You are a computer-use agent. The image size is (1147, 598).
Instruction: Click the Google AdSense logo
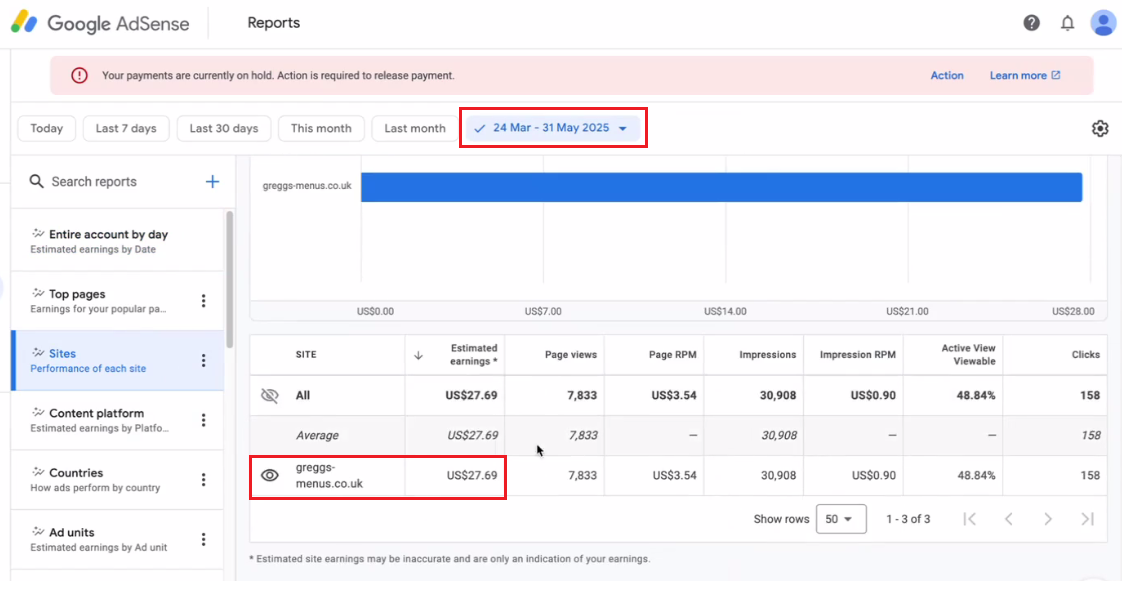tap(100, 23)
